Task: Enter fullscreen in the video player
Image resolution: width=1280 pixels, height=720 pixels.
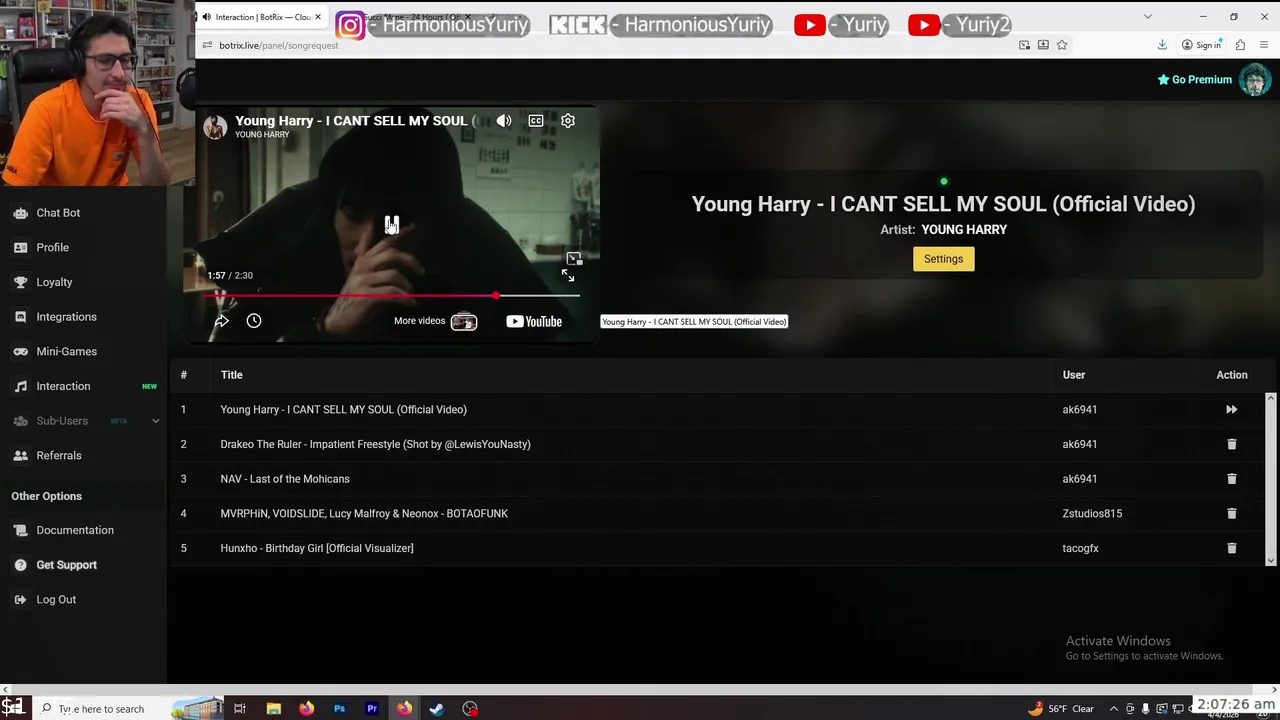Action: [x=568, y=276]
